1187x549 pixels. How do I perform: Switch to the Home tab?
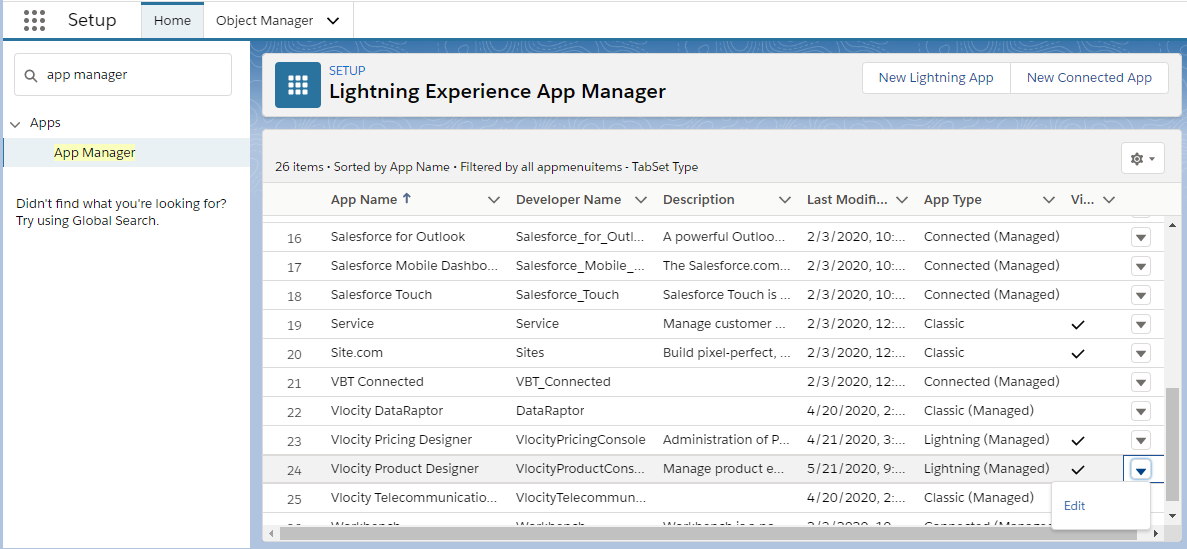[x=172, y=20]
